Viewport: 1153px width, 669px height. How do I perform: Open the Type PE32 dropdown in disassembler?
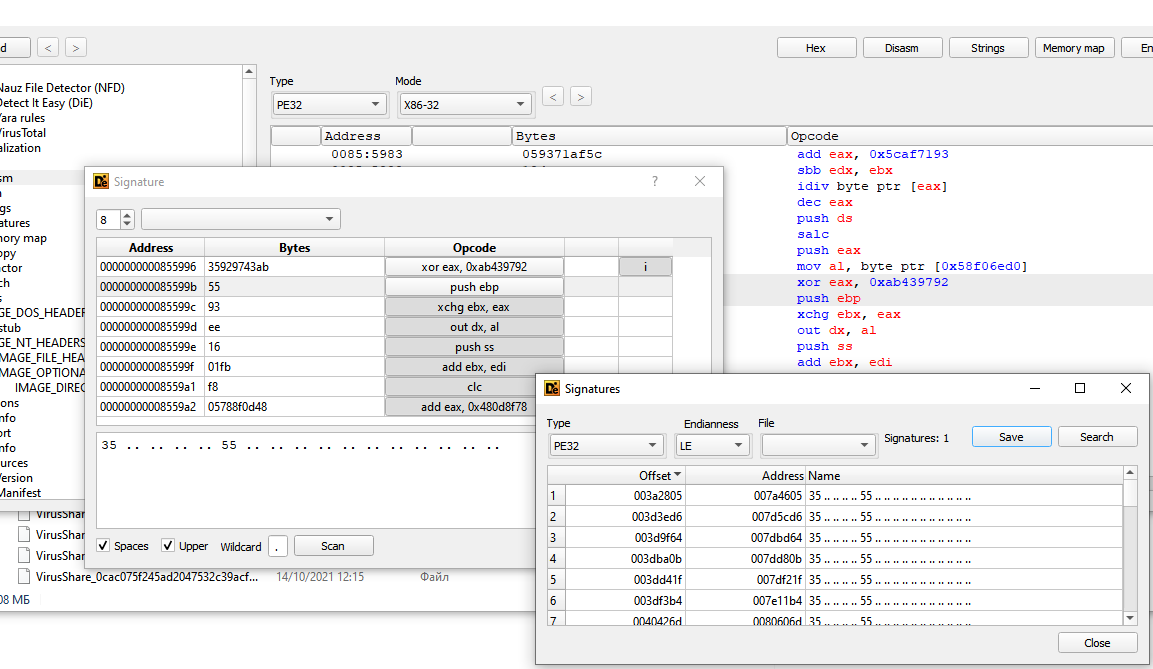click(x=329, y=104)
